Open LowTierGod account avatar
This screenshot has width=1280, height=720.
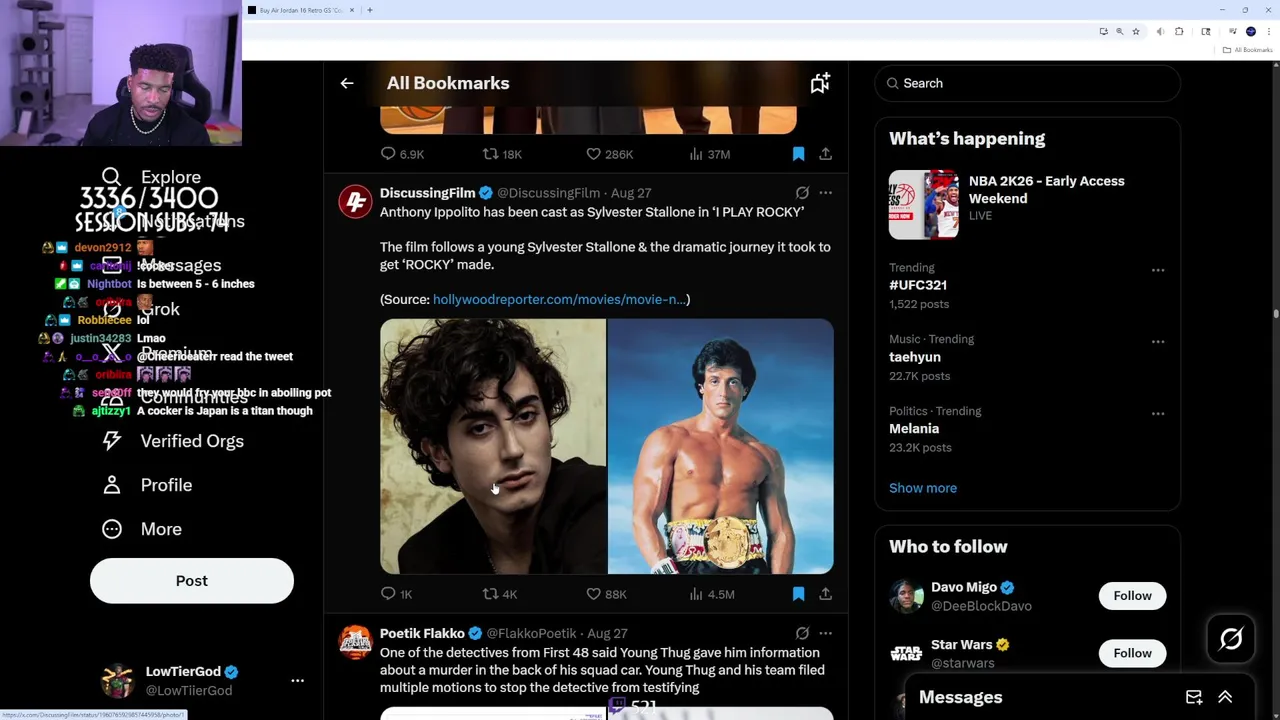pos(118,681)
